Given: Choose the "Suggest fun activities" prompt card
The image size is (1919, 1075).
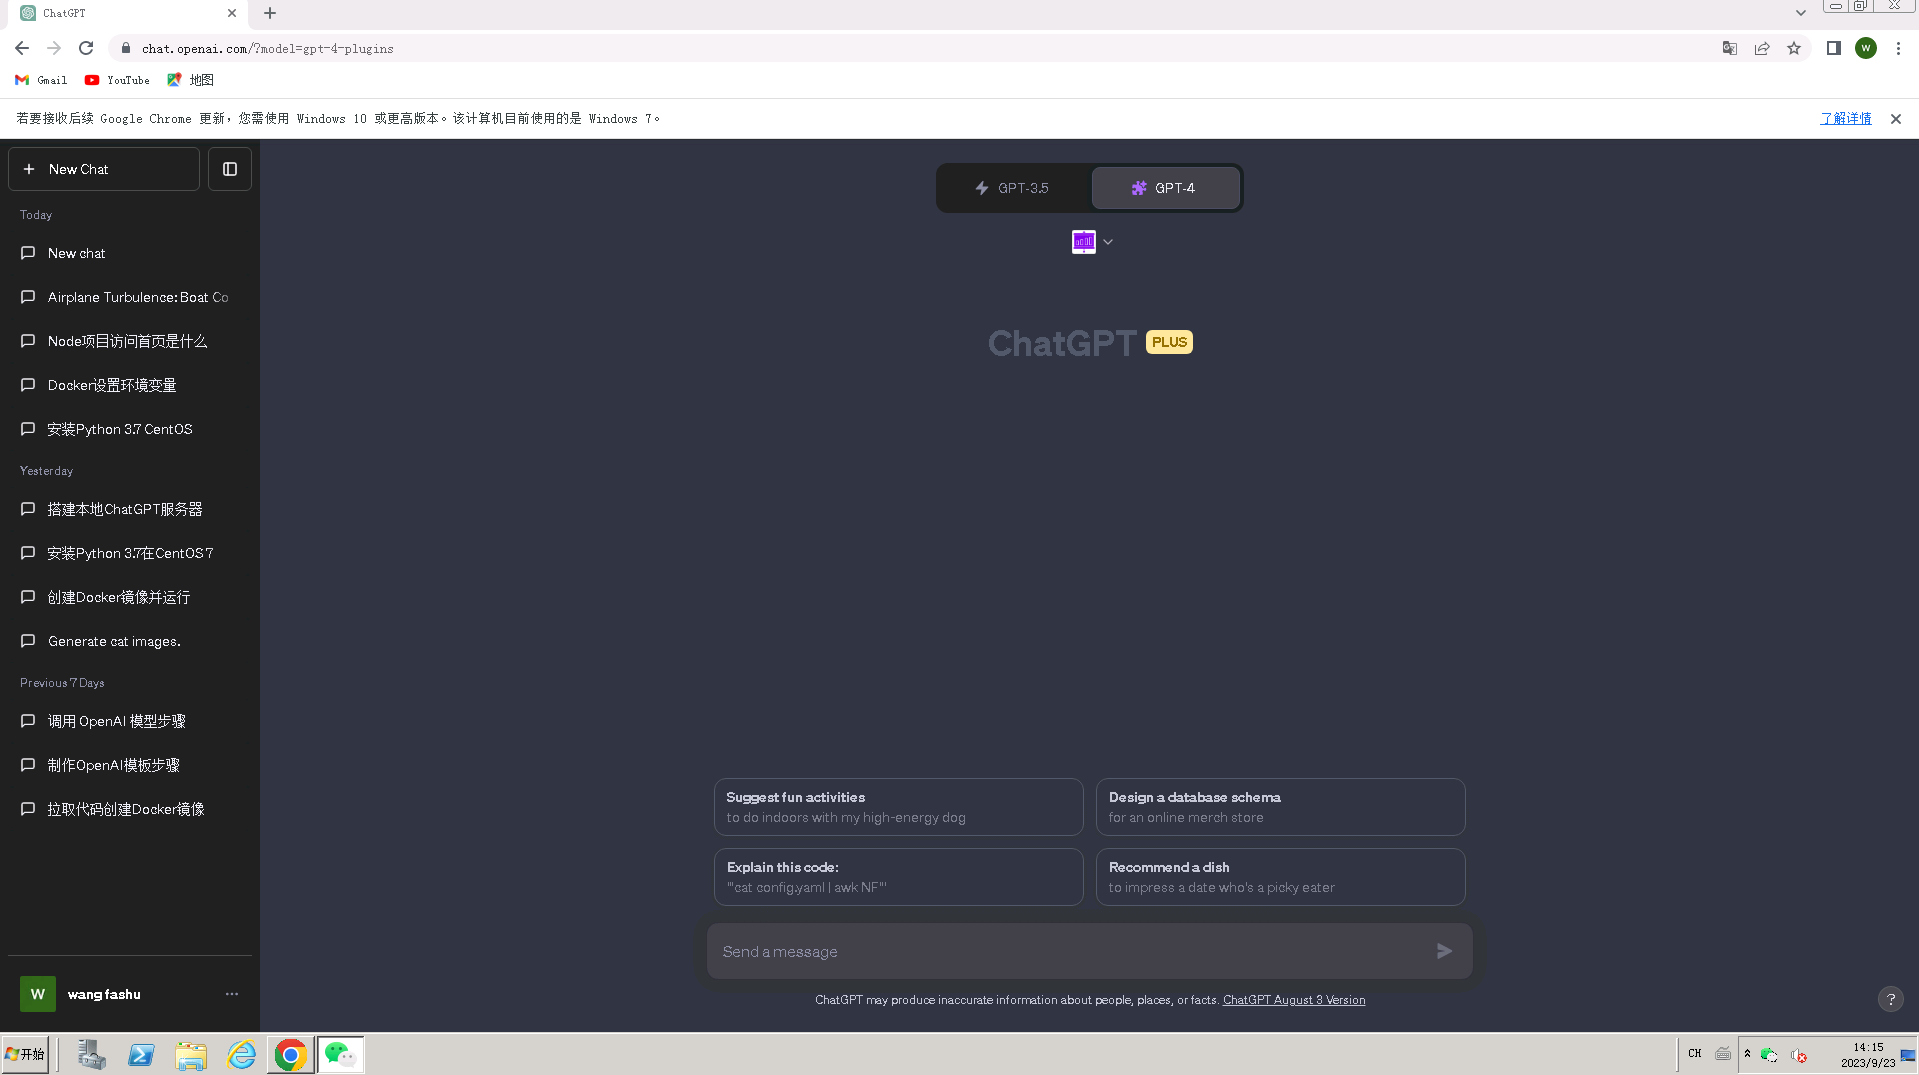Looking at the screenshot, I should click(x=898, y=807).
